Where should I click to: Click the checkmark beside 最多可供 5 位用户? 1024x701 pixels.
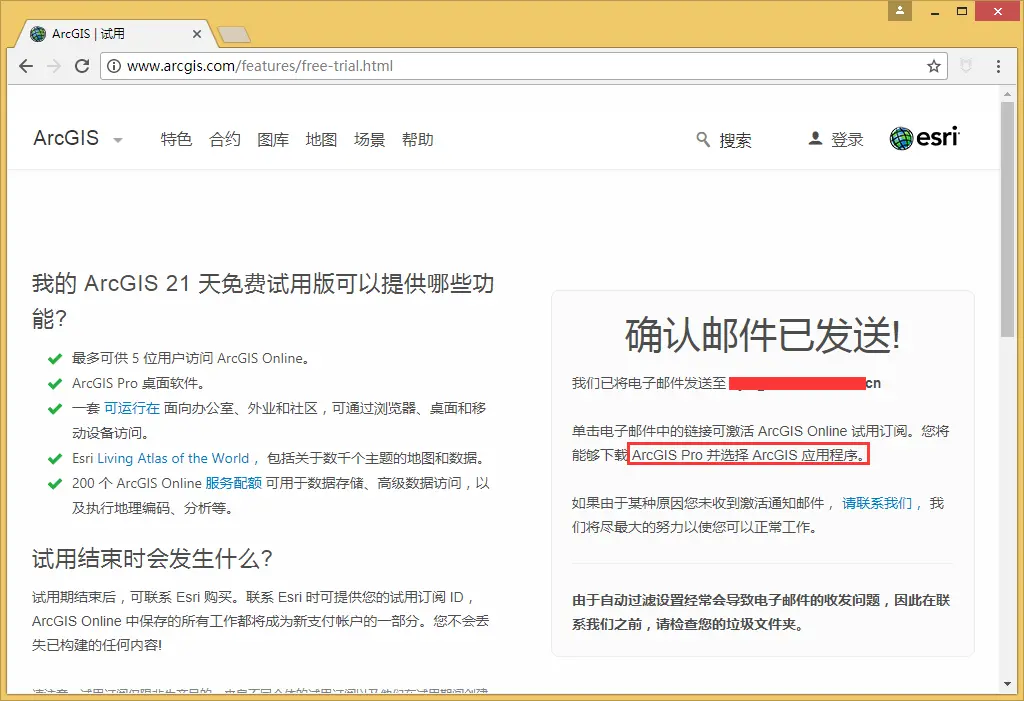pyautogui.click(x=55, y=359)
